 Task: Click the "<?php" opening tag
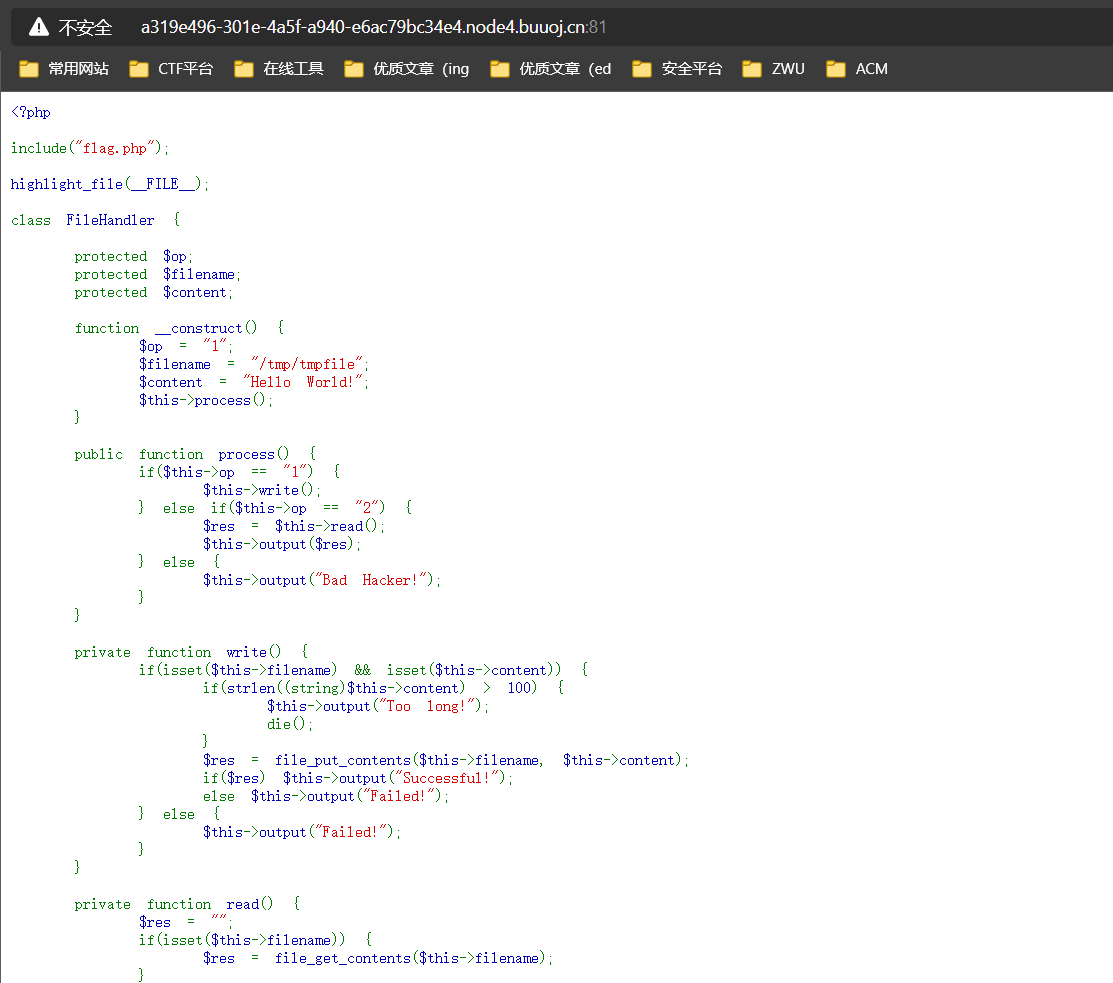tap(31, 112)
